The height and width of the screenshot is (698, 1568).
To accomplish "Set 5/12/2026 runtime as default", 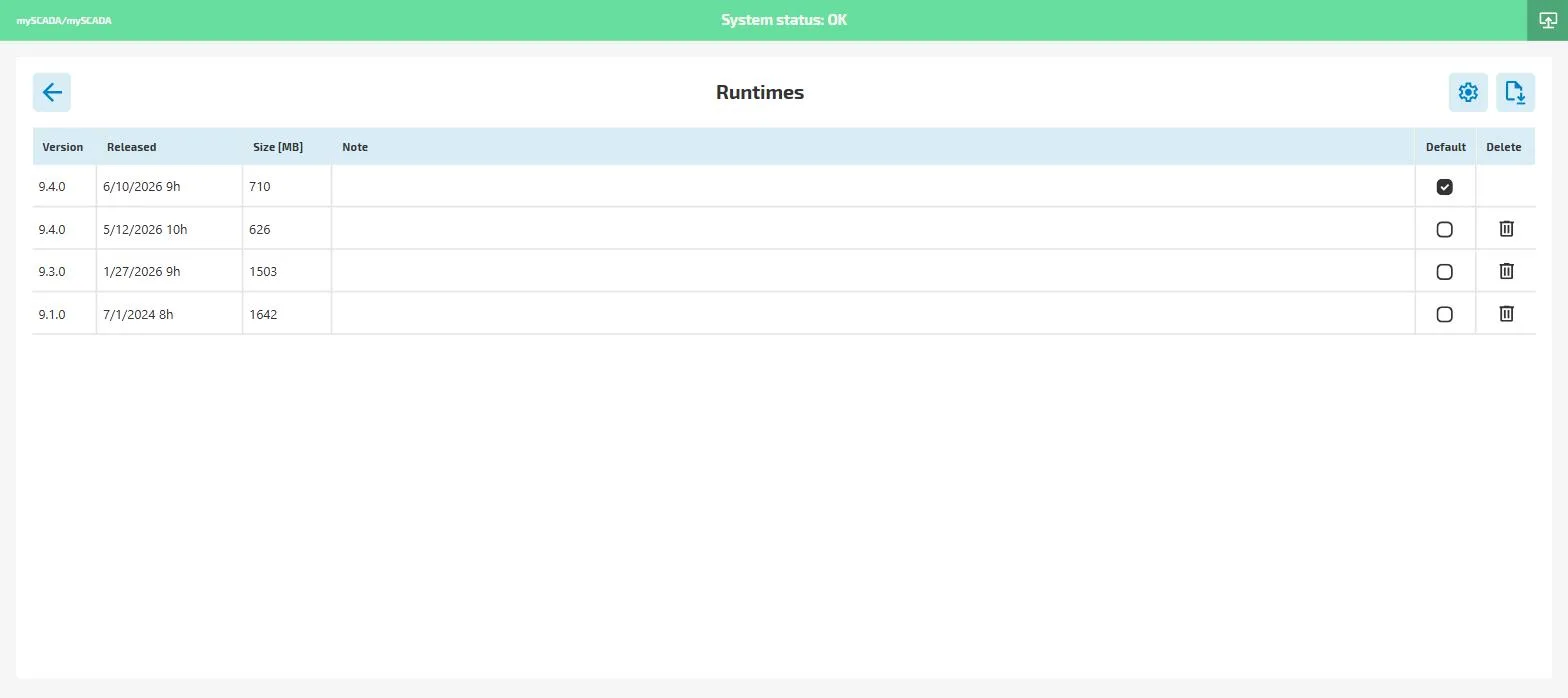I will 1444,229.
